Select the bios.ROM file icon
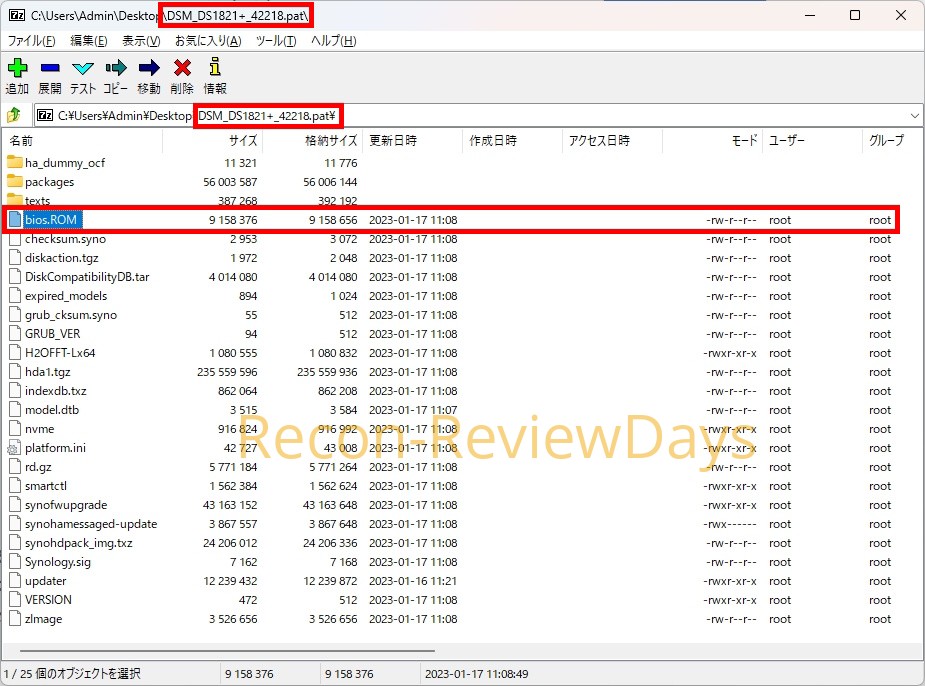The image size is (925, 686). pos(15,219)
